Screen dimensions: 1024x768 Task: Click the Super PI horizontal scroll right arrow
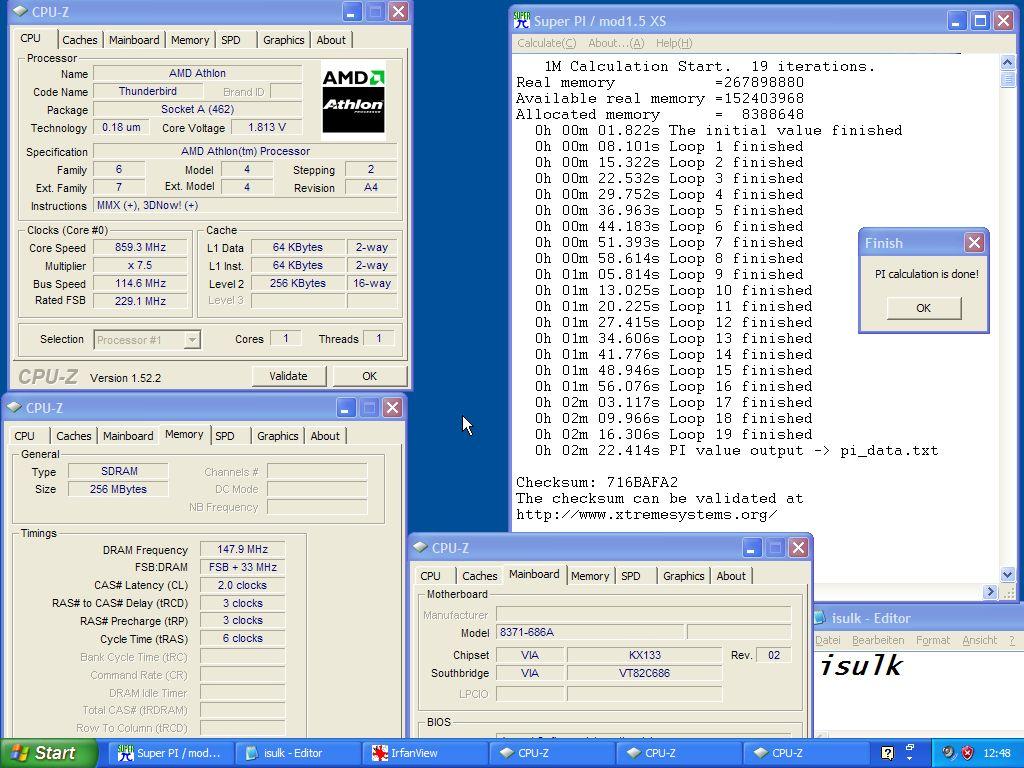tap(990, 592)
